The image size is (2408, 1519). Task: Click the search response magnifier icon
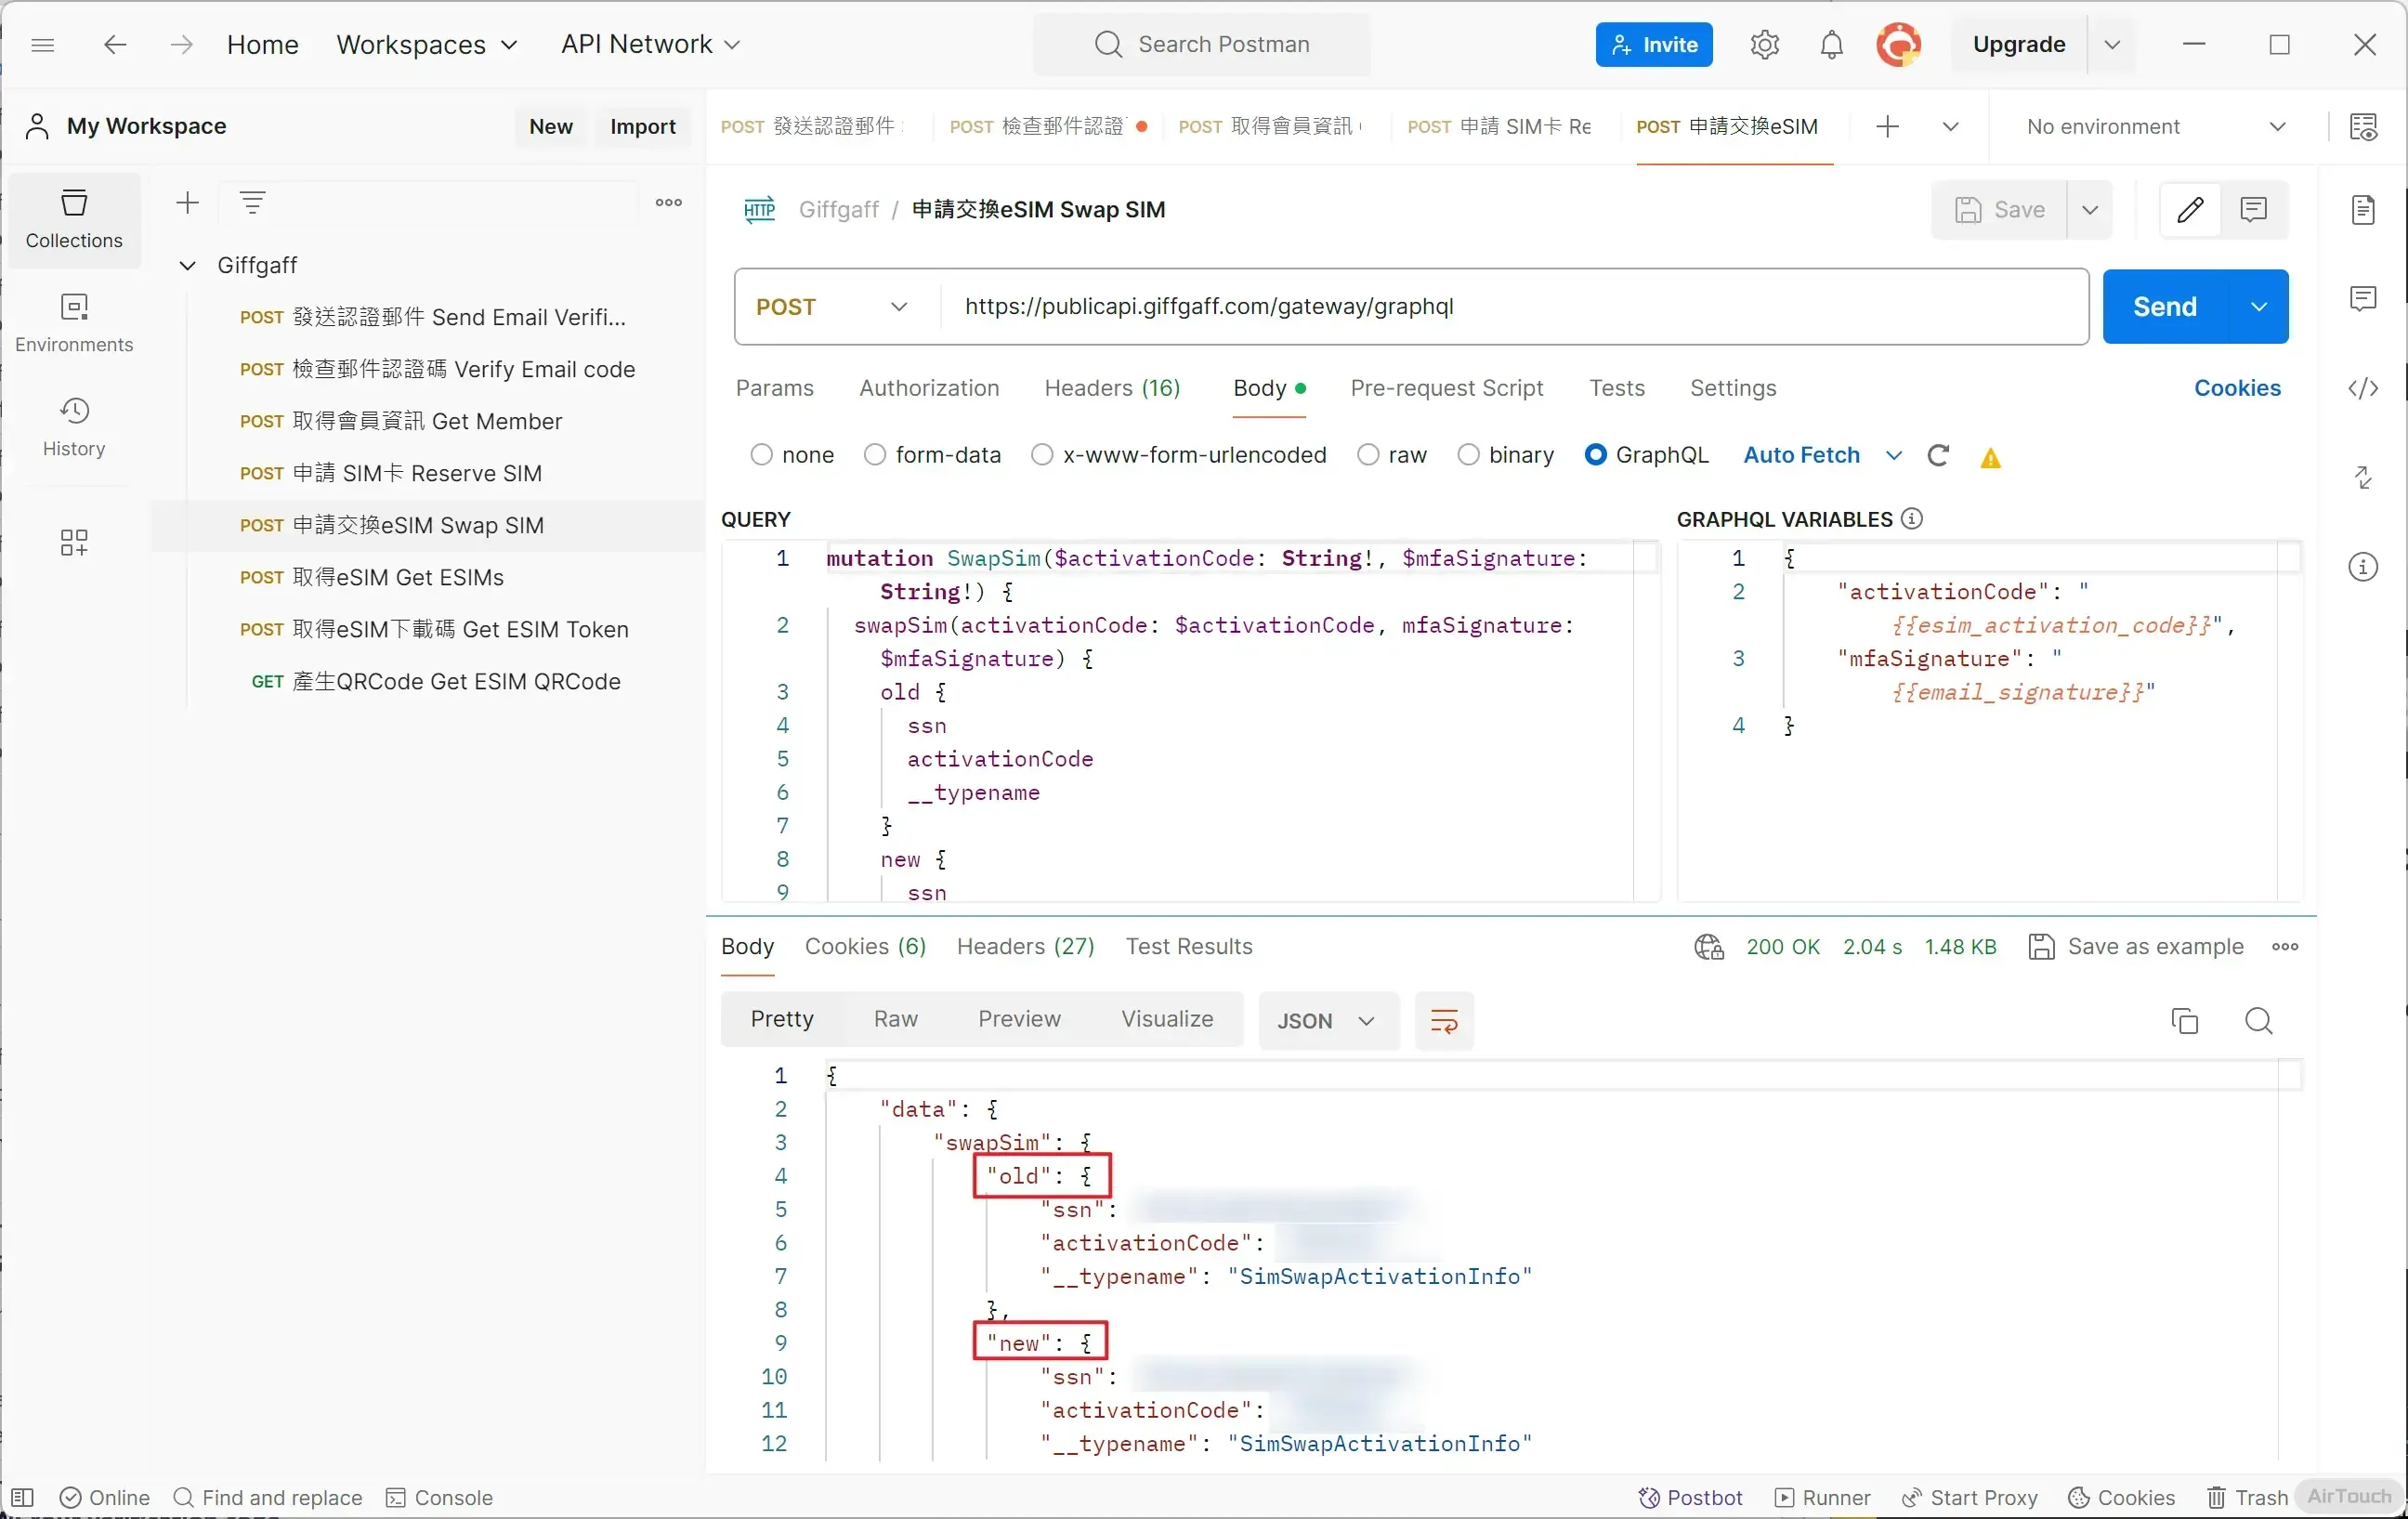(x=2258, y=1021)
